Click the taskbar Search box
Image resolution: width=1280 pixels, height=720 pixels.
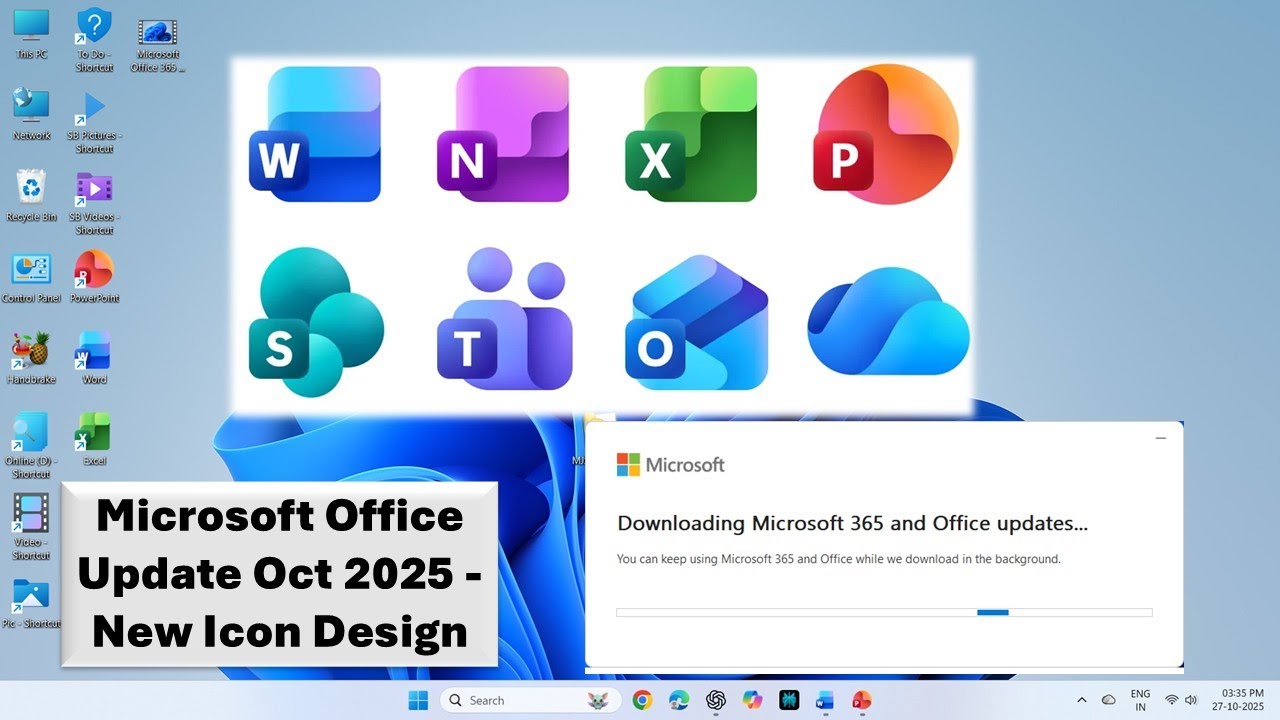531,700
